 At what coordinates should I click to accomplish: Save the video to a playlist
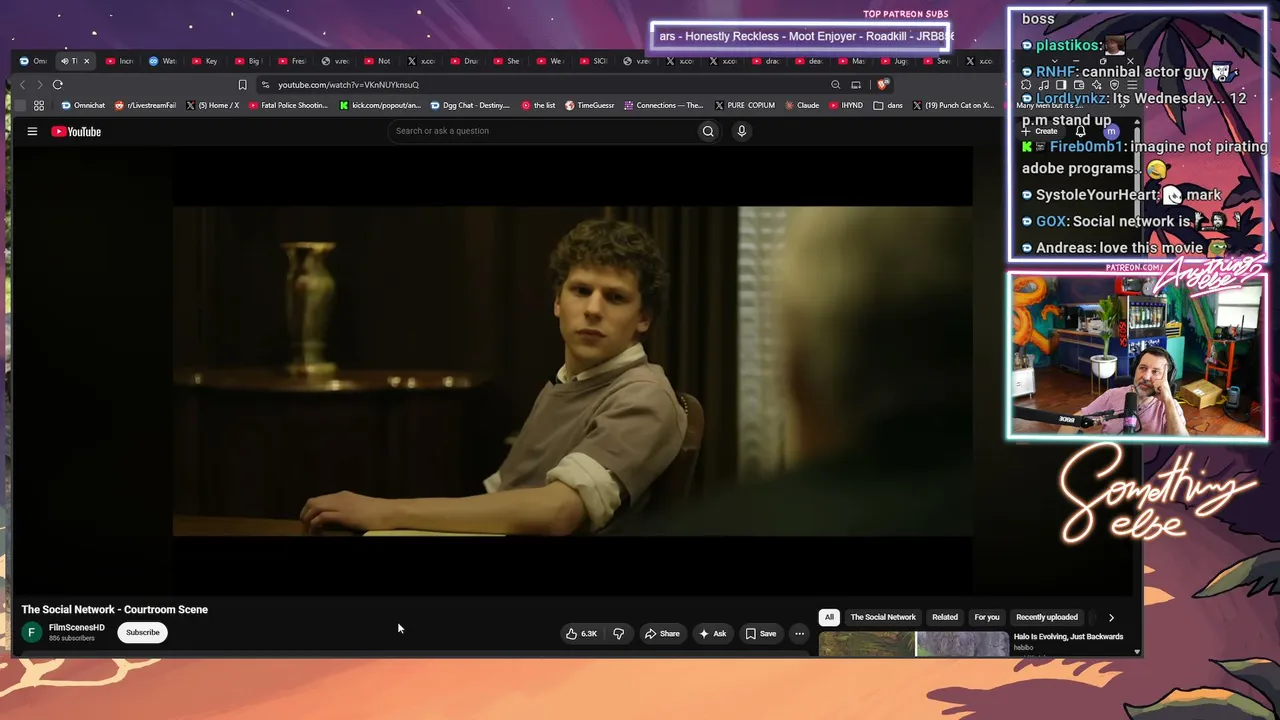point(761,633)
